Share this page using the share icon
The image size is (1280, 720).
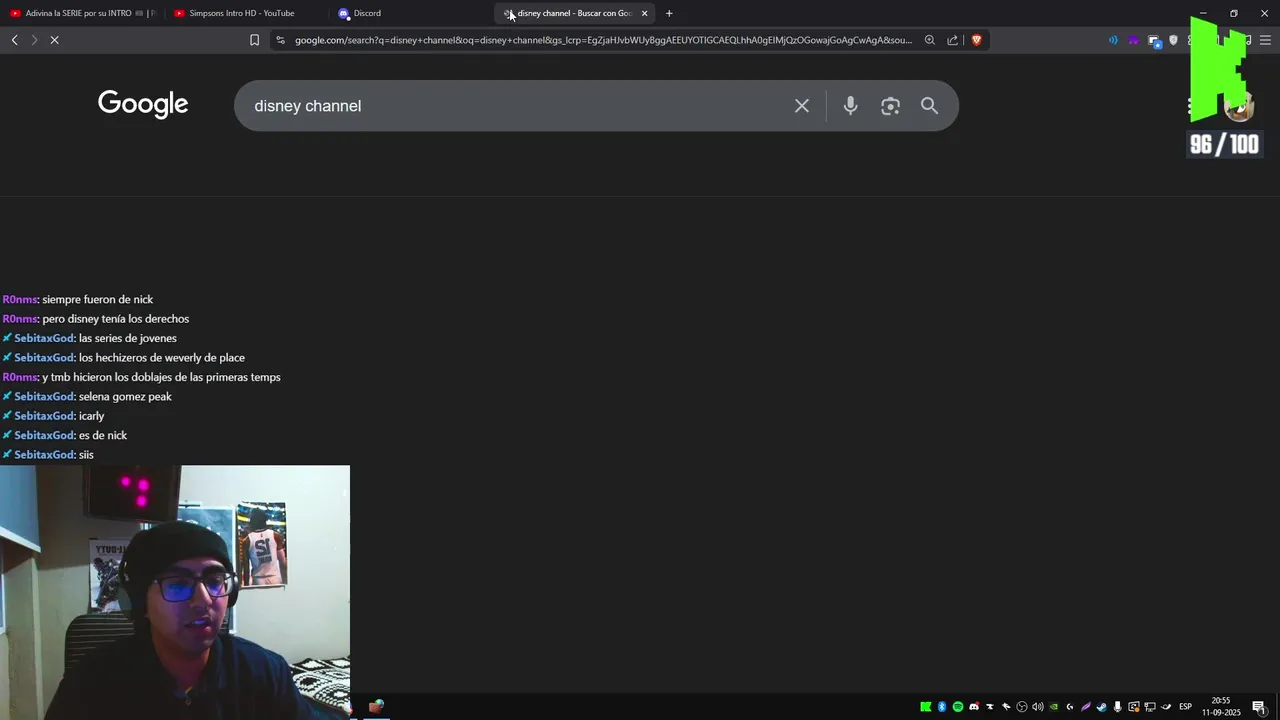953,40
